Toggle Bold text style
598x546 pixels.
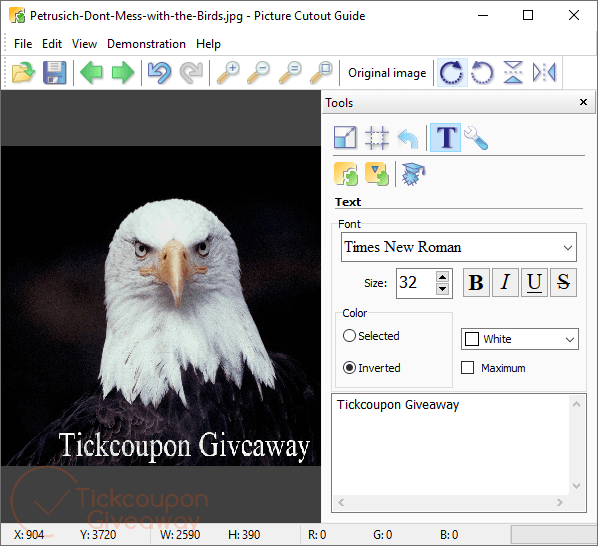476,283
